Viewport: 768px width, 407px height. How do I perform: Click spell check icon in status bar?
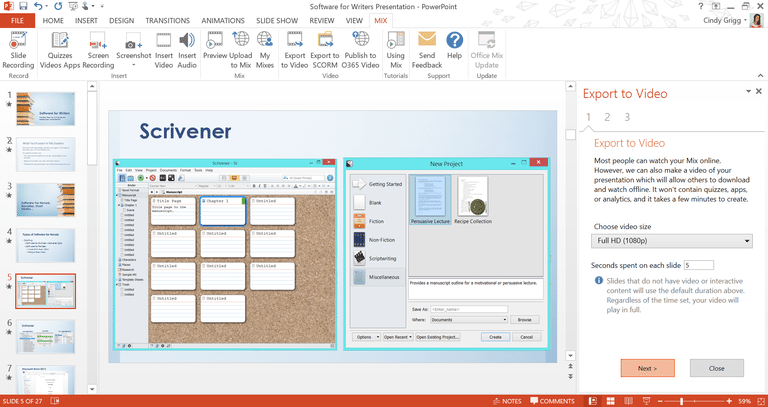click(x=55, y=401)
